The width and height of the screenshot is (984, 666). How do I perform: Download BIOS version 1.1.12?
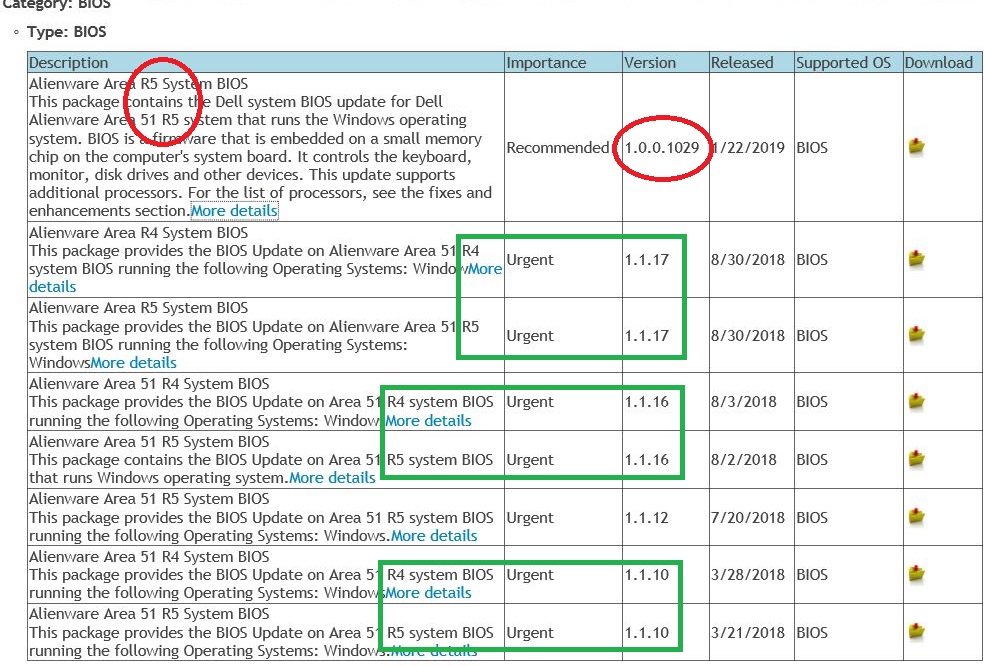pos(916,517)
